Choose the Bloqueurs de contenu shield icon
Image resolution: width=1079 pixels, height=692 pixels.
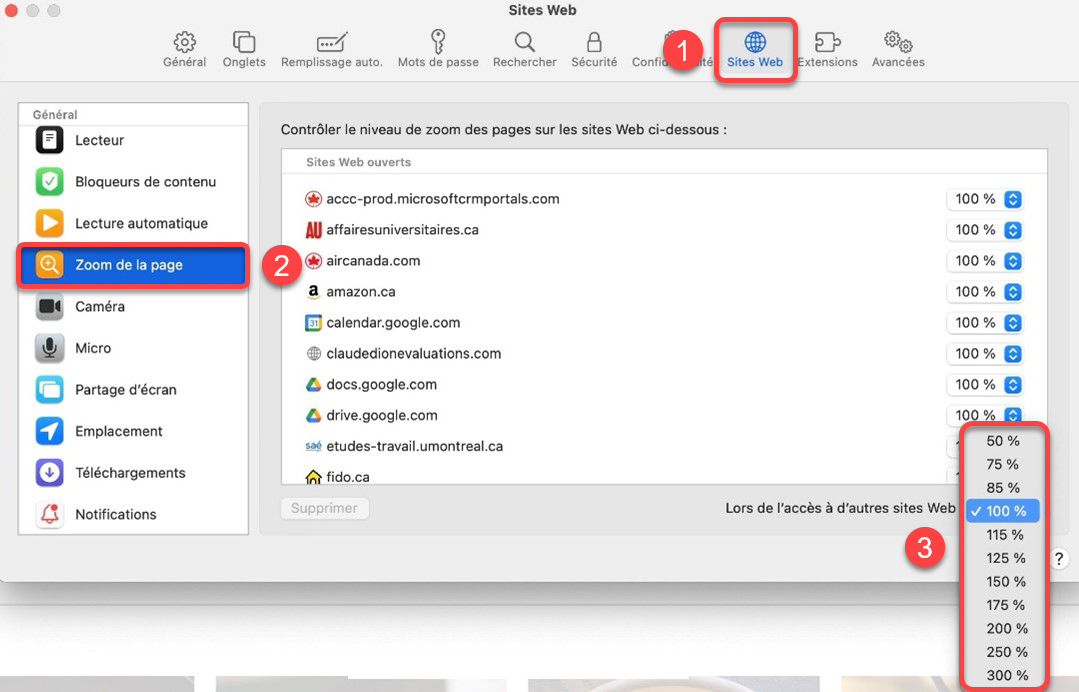pos(50,182)
